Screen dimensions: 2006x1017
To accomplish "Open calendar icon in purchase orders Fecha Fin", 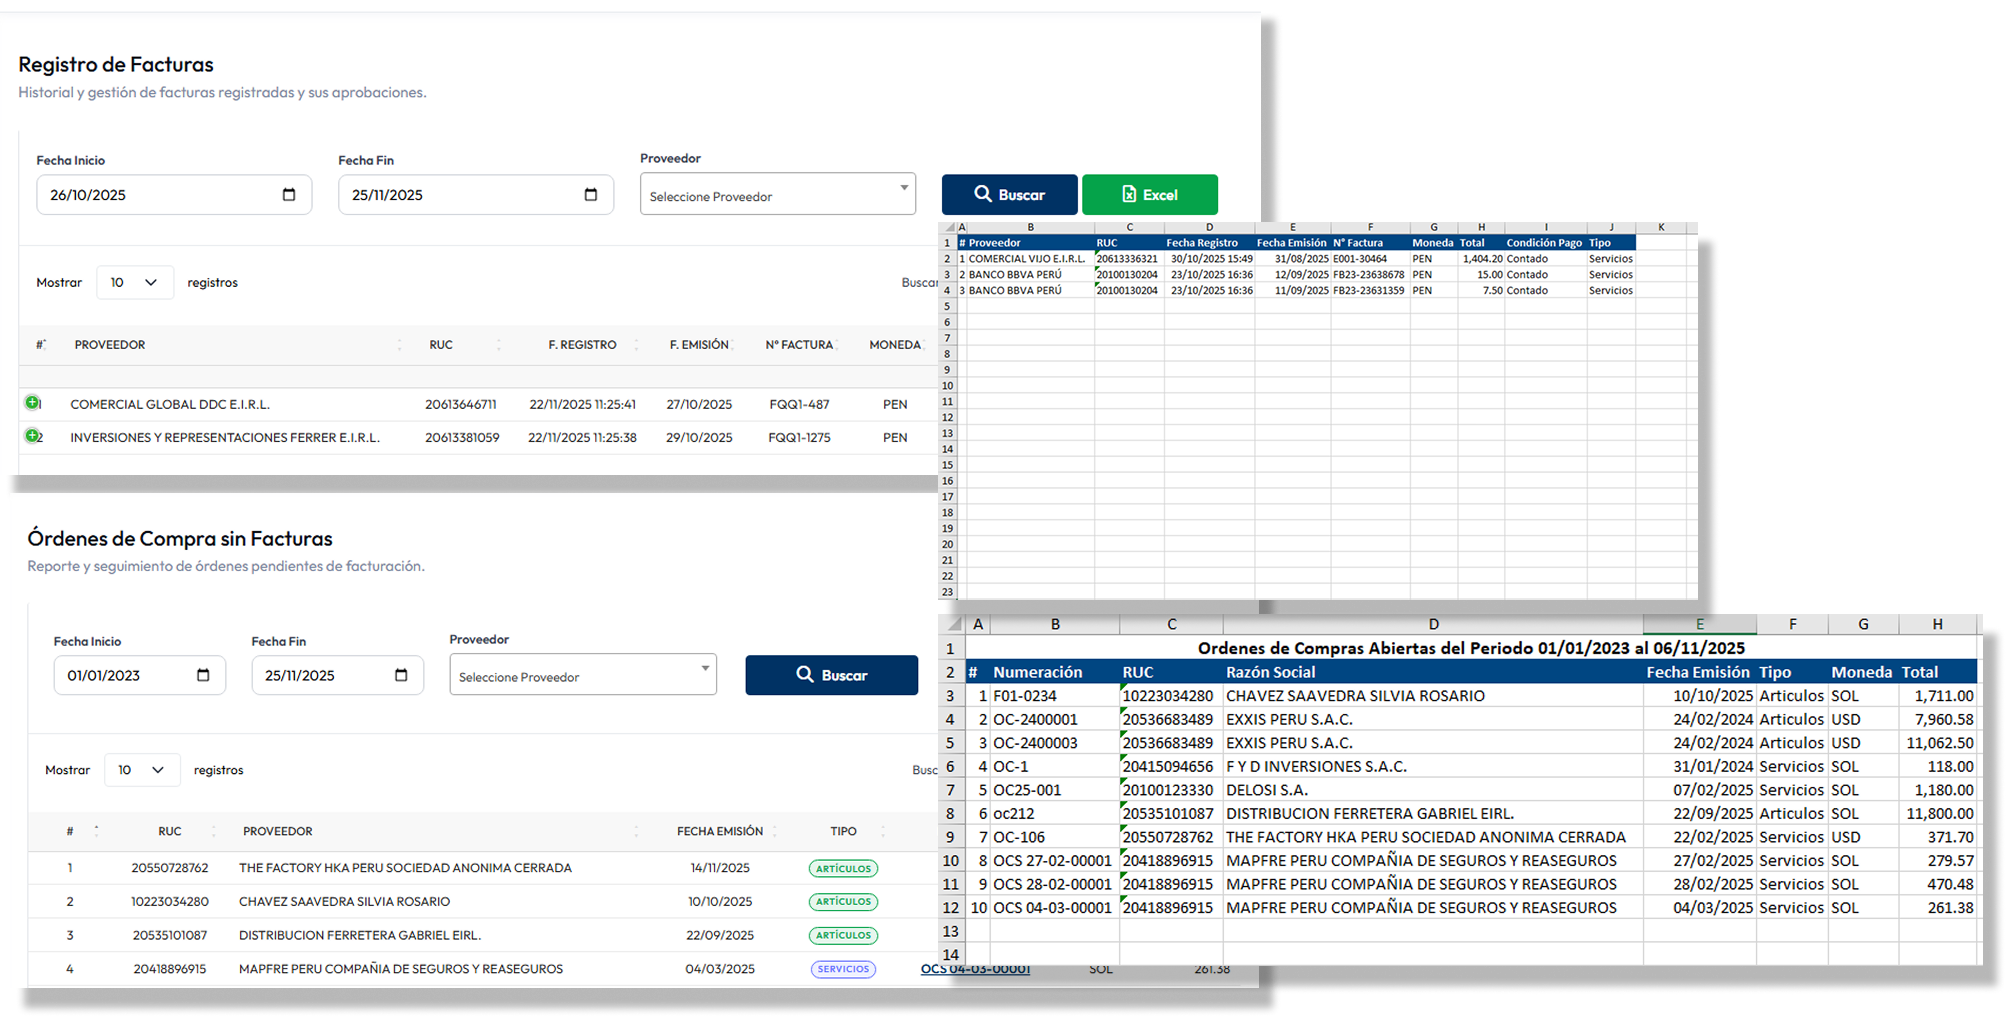I will 401,675.
